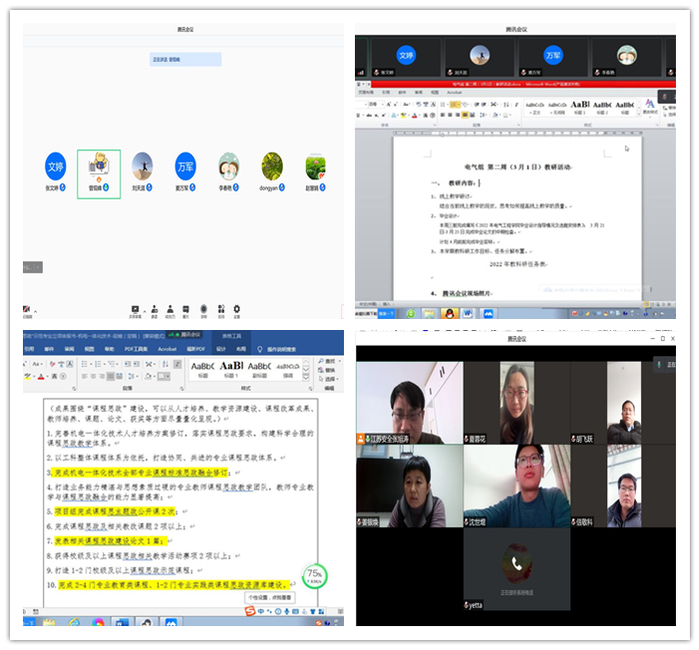
Task: Expand the arrow next to screen share
Action: [x=145, y=309]
